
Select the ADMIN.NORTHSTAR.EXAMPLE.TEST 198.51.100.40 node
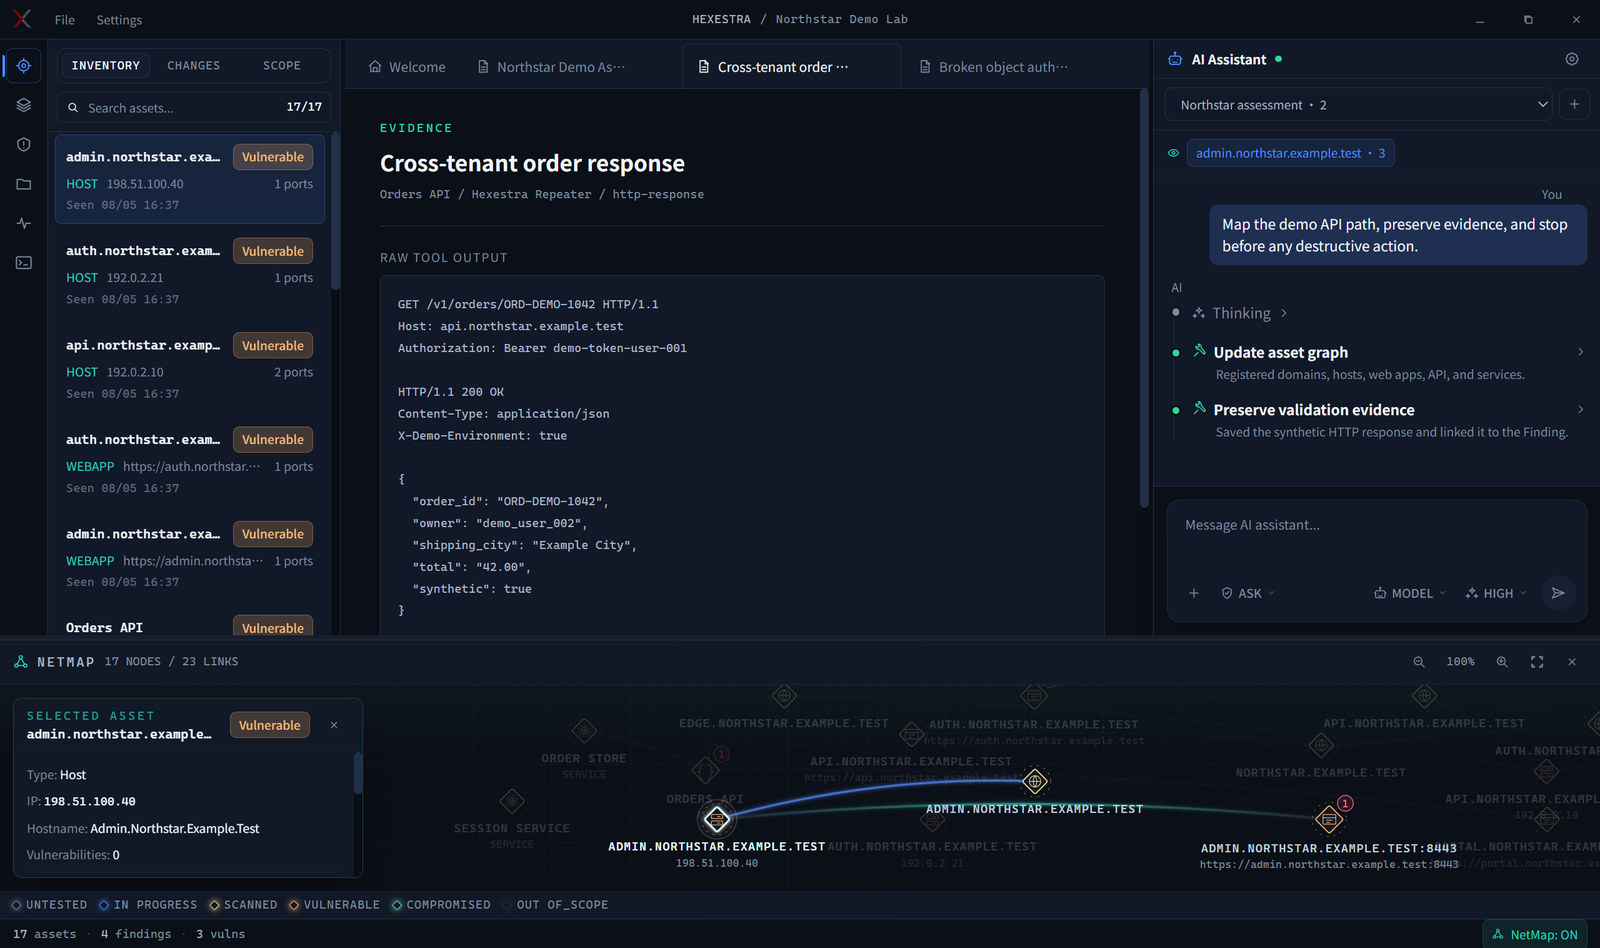[716, 820]
